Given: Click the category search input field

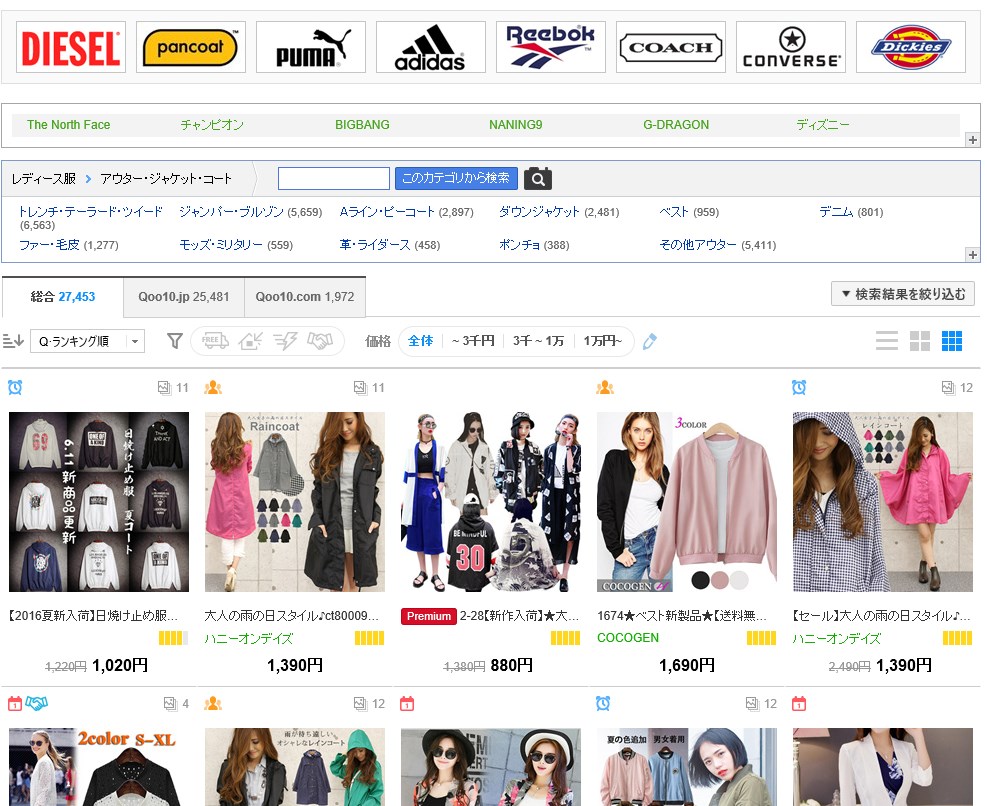Looking at the screenshot, I should point(334,178).
